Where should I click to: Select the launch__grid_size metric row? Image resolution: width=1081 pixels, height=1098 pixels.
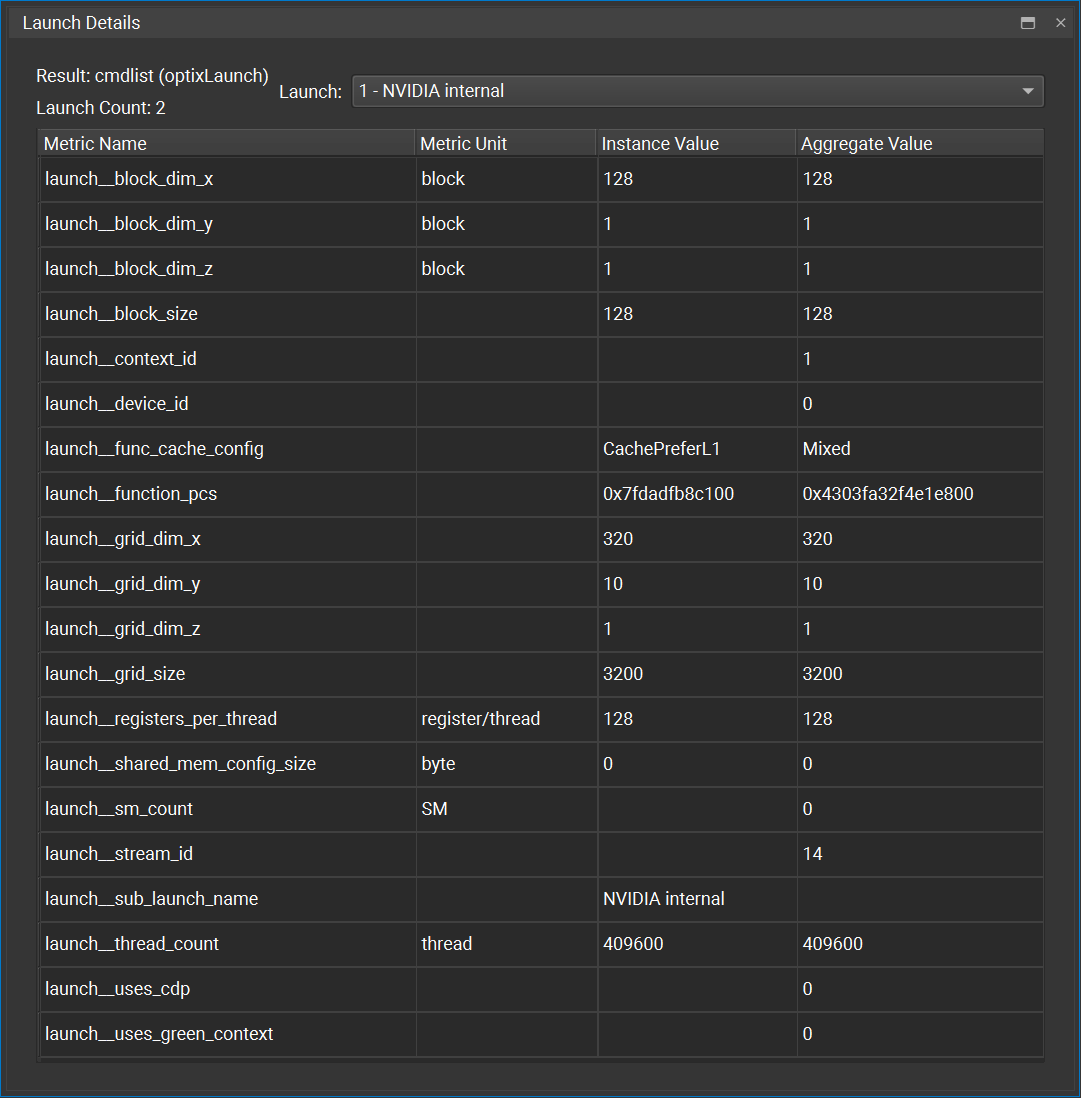[115, 674]
